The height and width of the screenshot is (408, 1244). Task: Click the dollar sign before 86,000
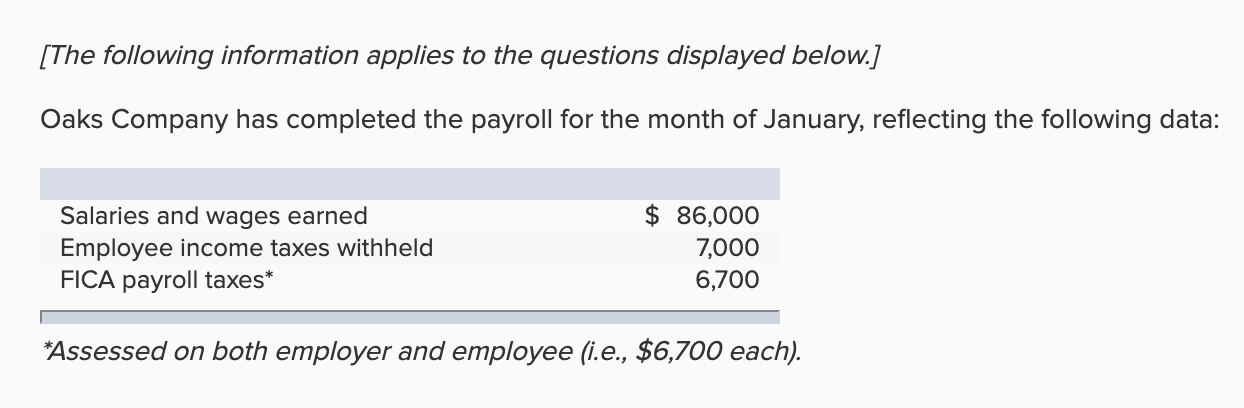[x=653, y=216]
